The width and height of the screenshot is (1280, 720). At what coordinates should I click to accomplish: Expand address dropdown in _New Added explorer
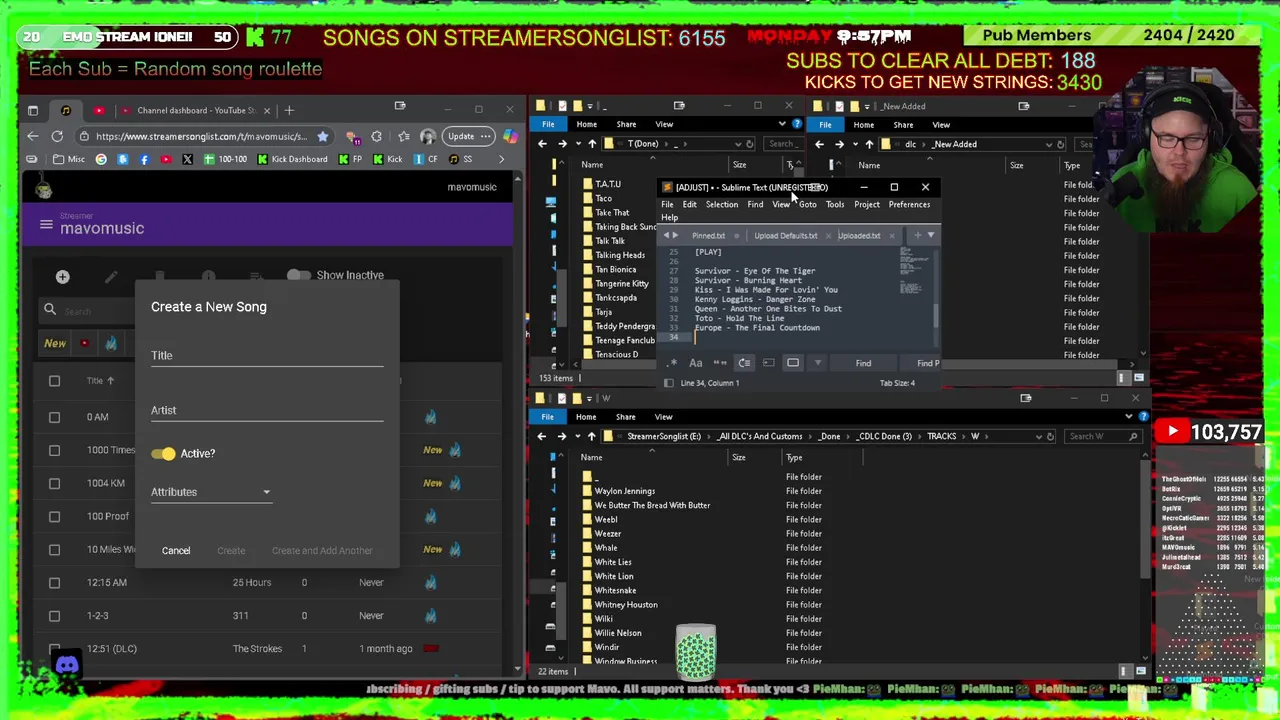click(1048, 144)
